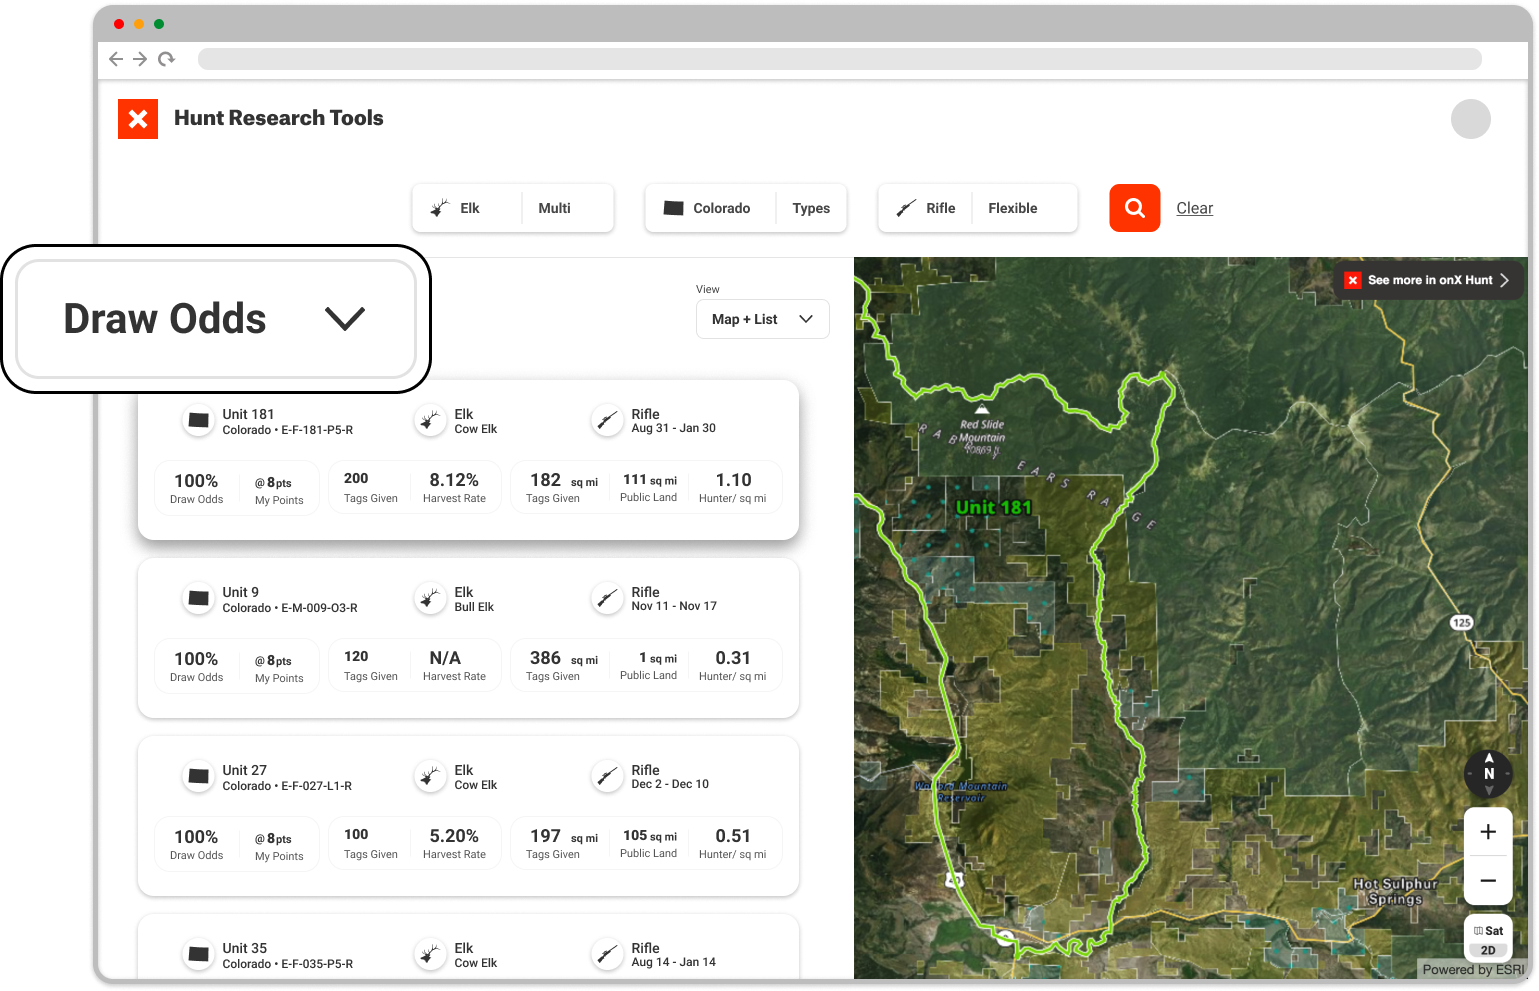
Task: Click 200 Tags Given on Unit 181
Action: pyautogui.click(x=356, y=479)
